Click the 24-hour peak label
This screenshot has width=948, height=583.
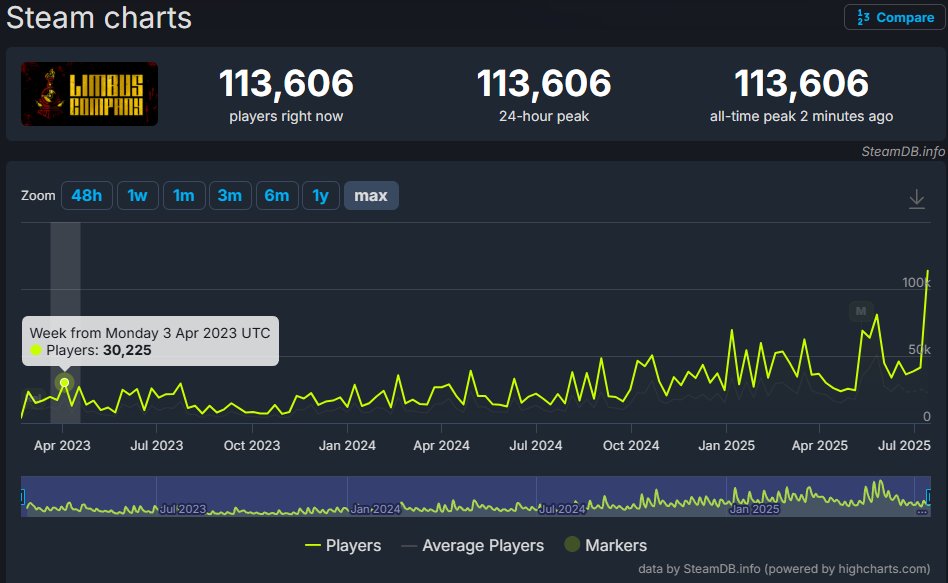pyautogui.click(x=544, y=116)
